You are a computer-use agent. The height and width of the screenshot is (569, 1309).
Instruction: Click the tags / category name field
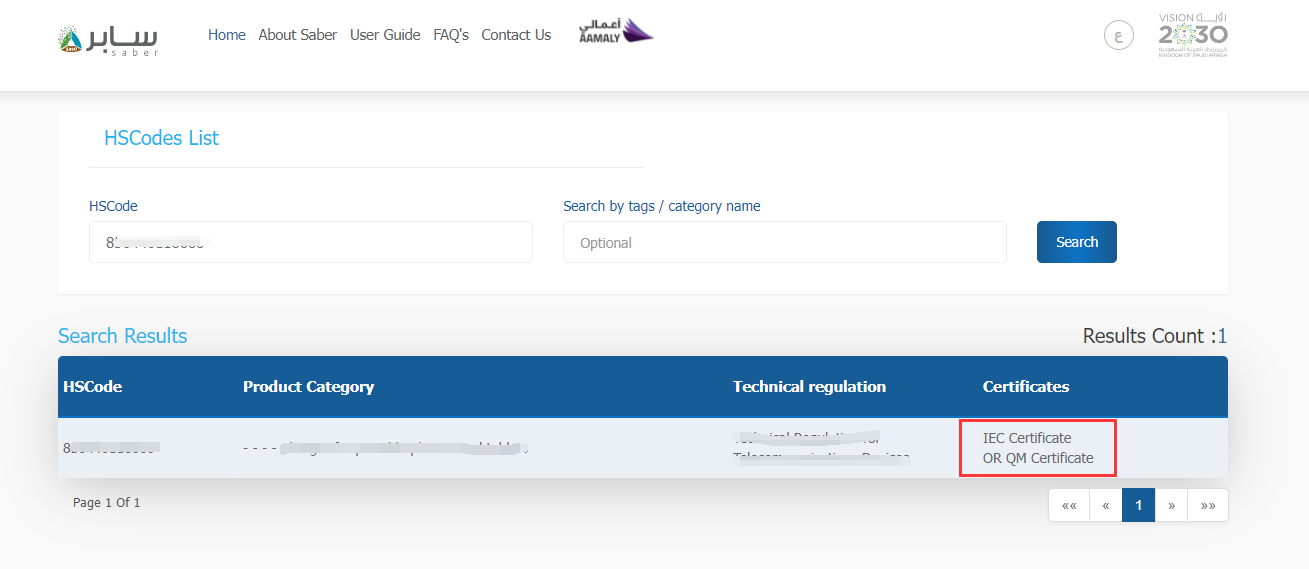click(x=784, y=242)
